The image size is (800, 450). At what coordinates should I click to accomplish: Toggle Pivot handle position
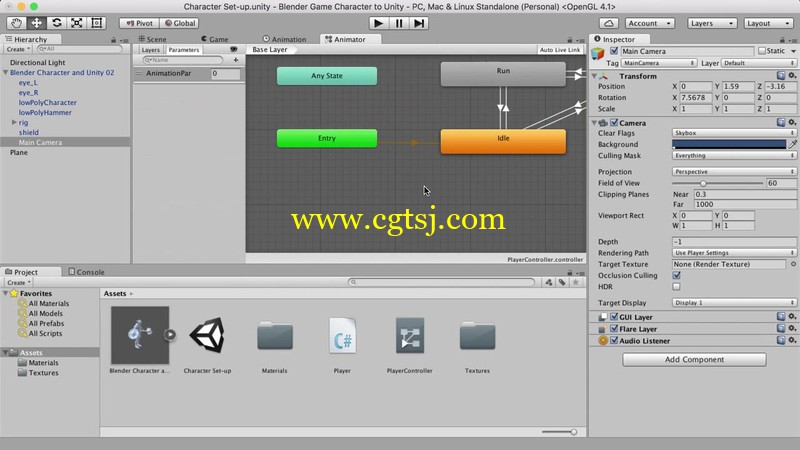pos(139,23)
